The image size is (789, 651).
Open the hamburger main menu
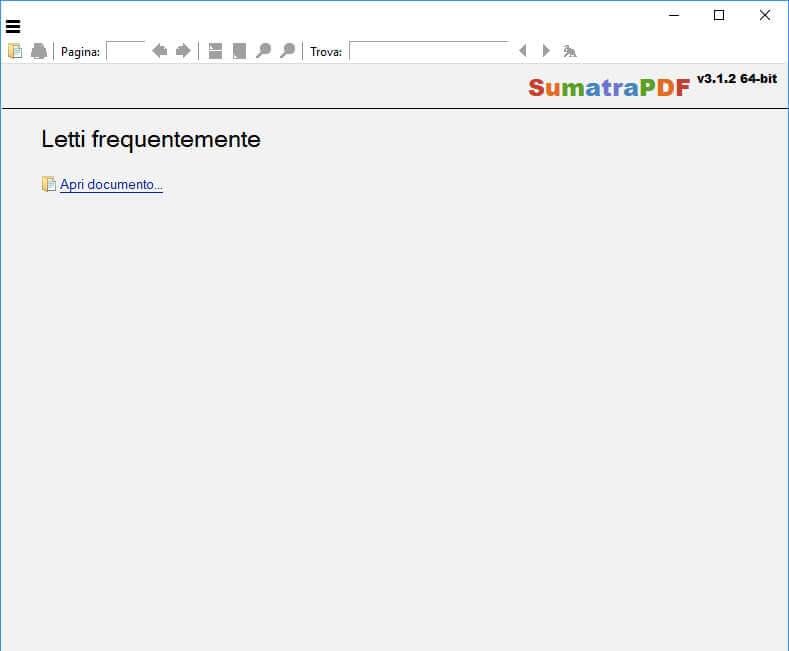13,26
